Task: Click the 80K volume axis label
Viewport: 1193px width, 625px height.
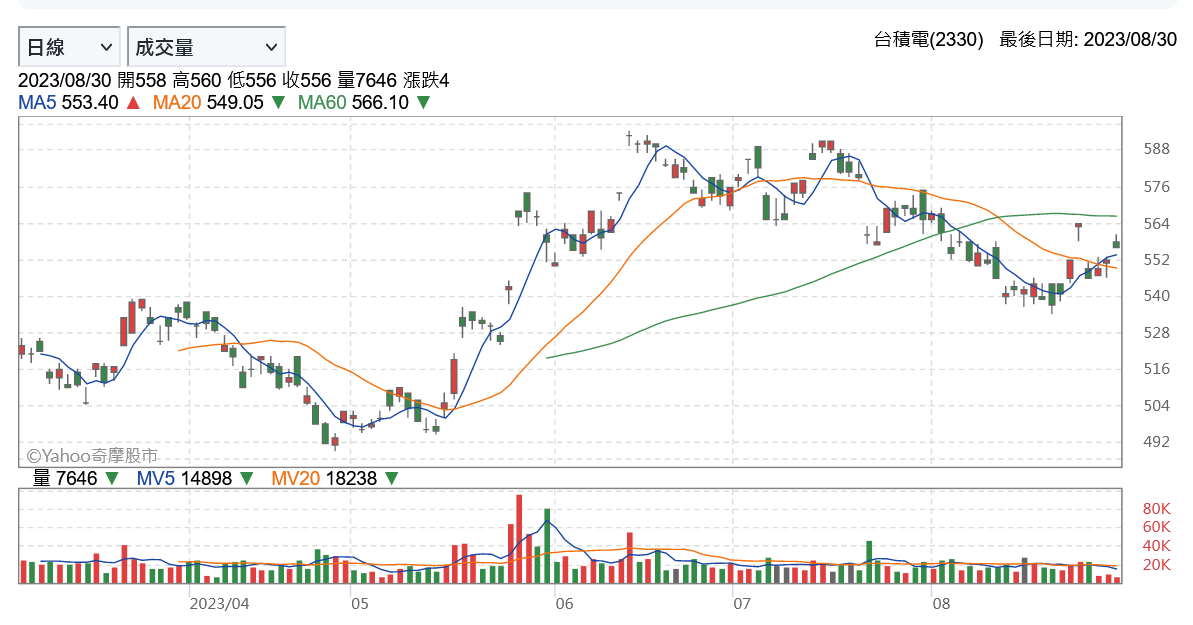Action: point(1156,509)
